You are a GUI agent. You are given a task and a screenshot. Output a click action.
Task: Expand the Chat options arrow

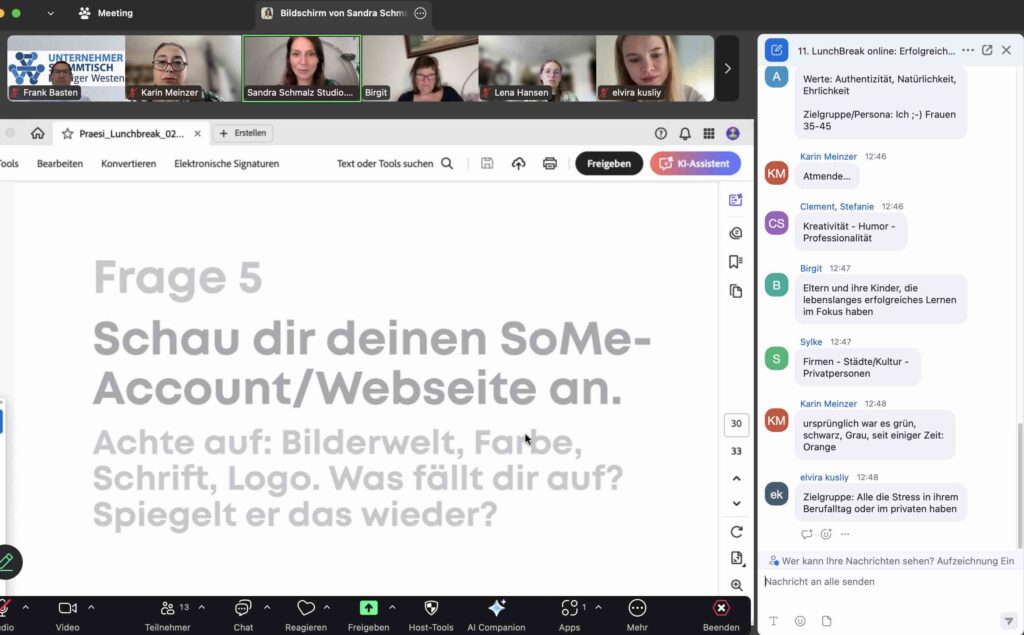point(267,608)
